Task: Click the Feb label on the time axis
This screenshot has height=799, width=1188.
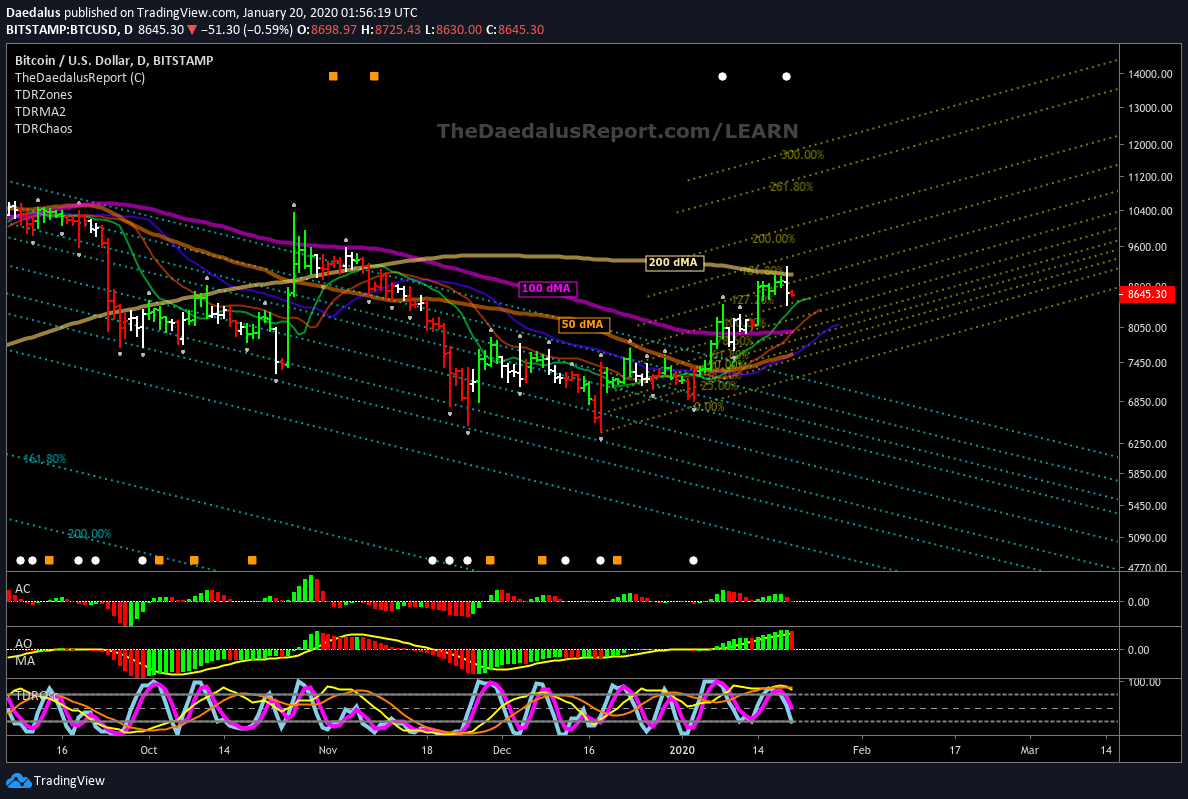Action: (x=861, y=751)
